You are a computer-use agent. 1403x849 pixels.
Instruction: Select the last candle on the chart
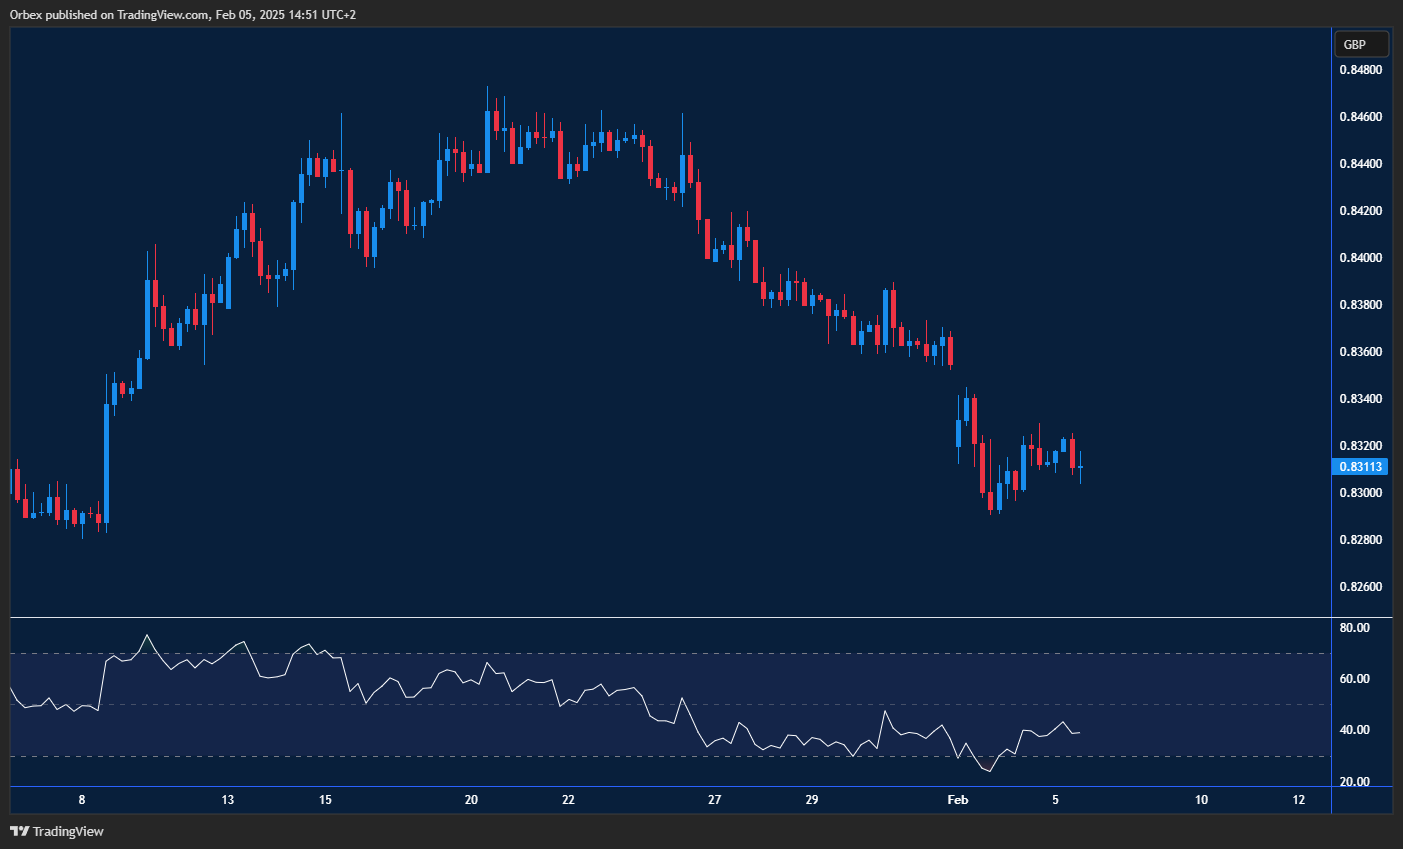[x=1080, y=468]
